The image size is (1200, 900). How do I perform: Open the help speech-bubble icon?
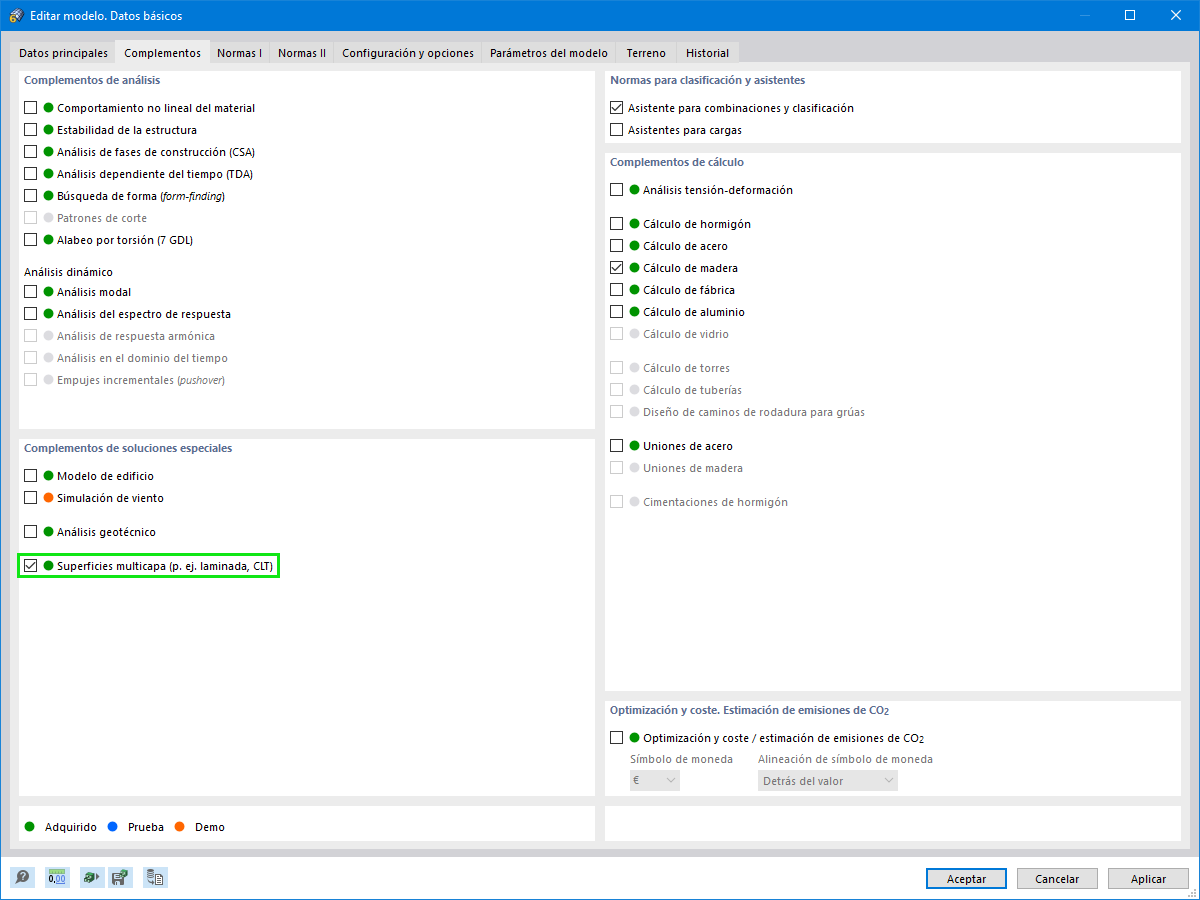click(22, 877)
